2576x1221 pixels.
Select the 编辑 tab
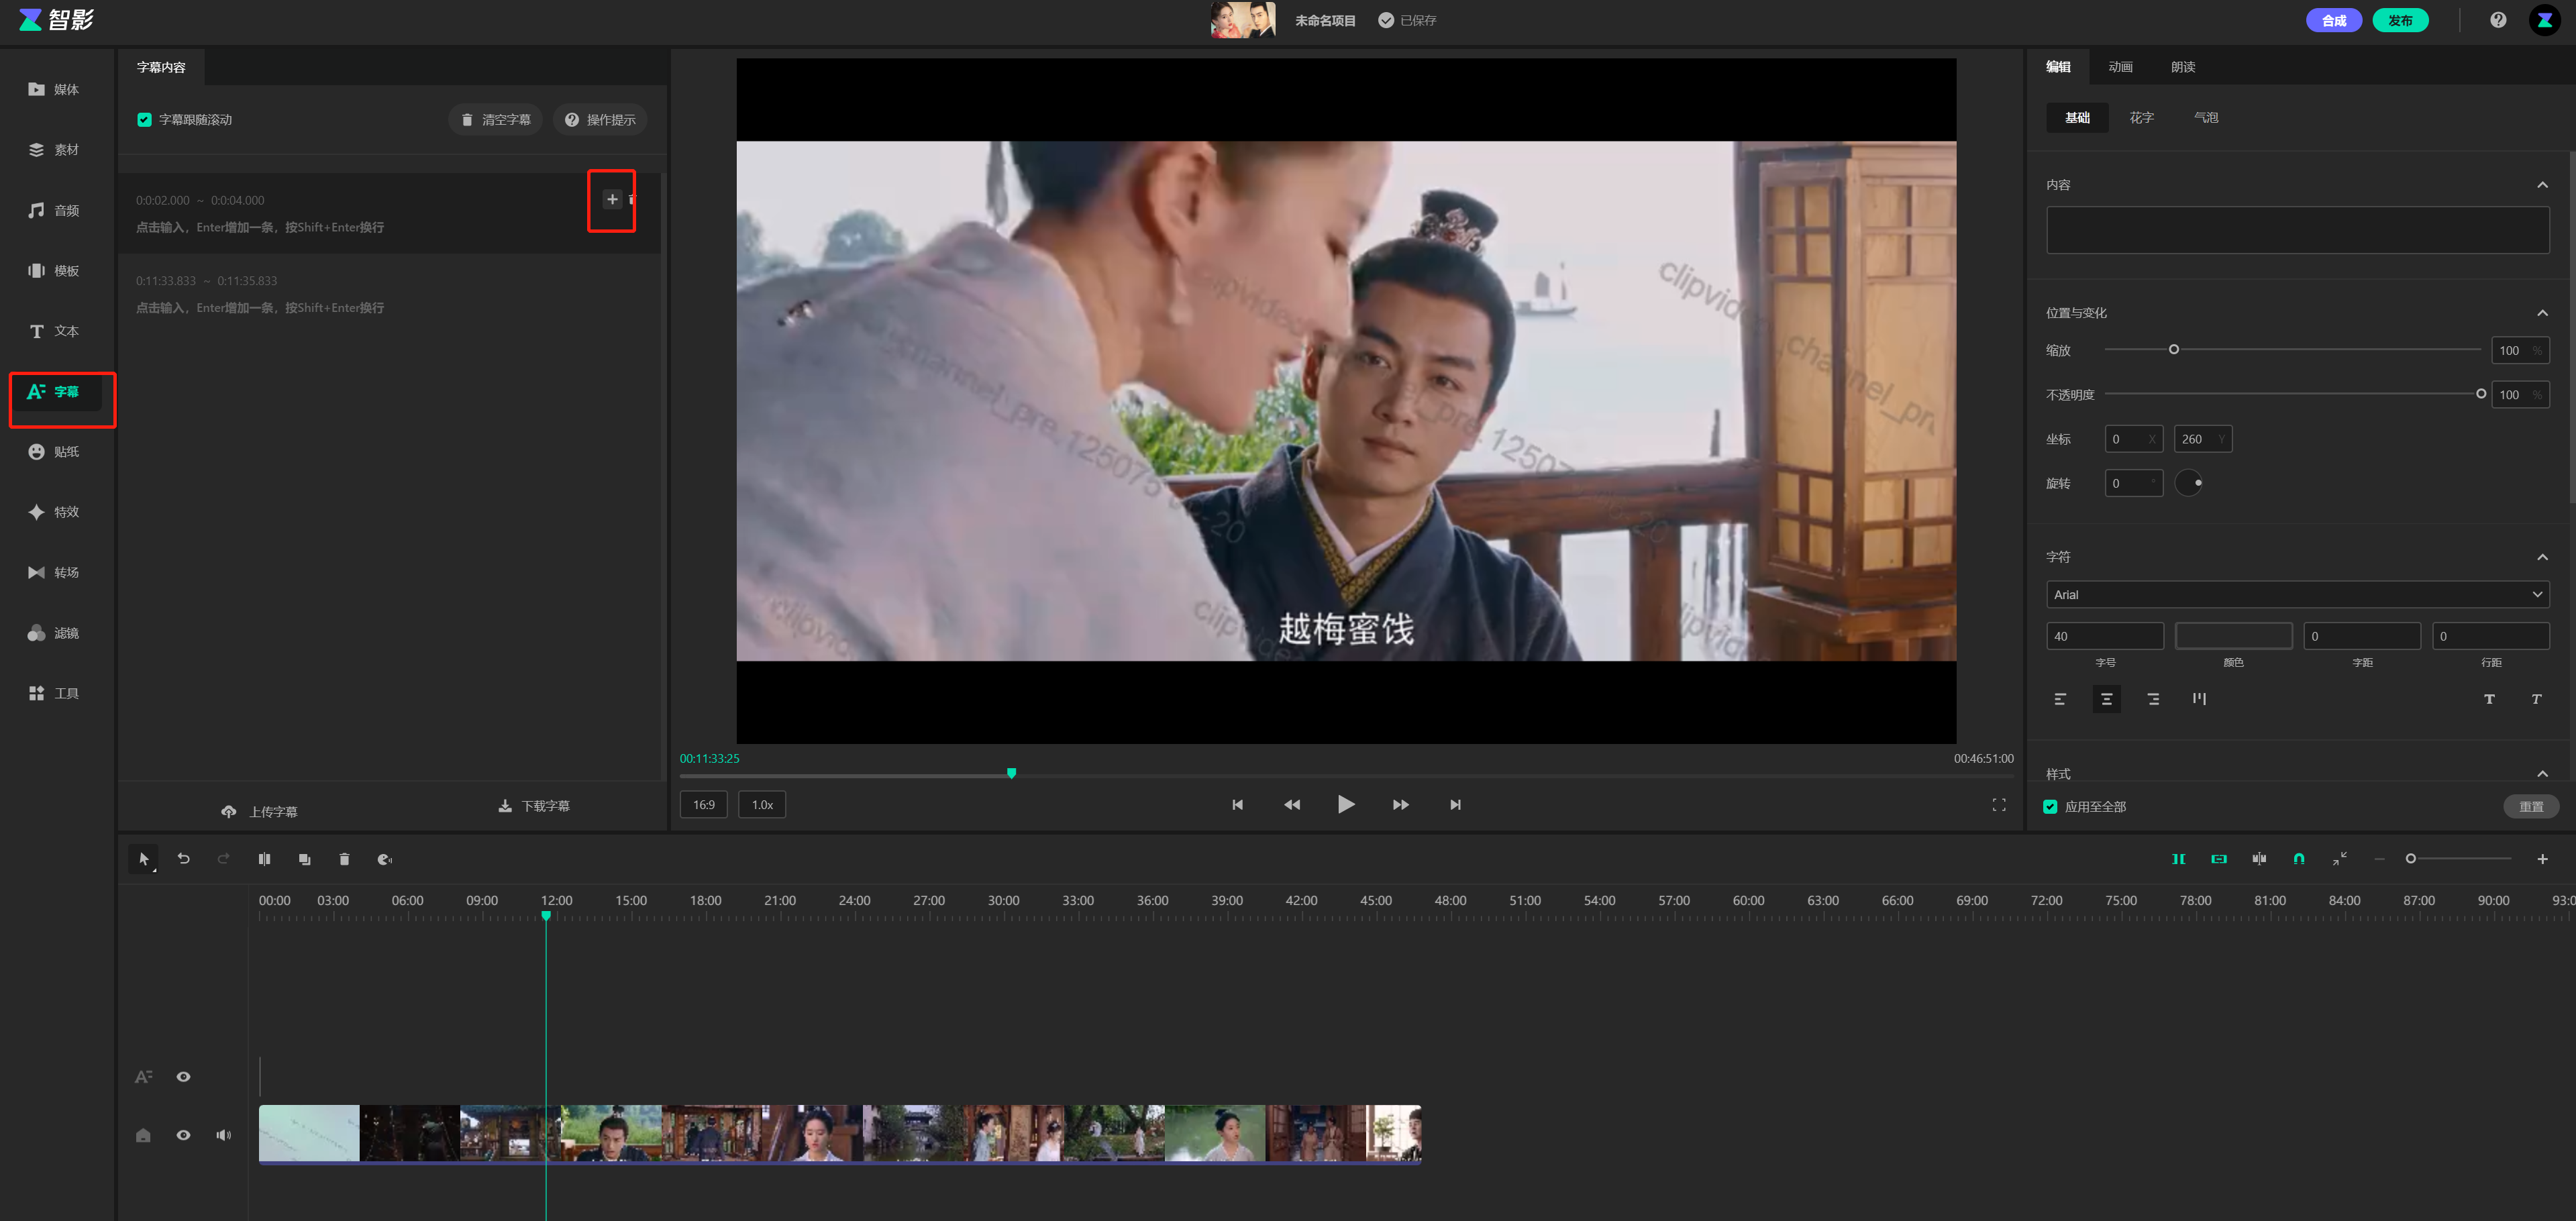(2058, 67)
